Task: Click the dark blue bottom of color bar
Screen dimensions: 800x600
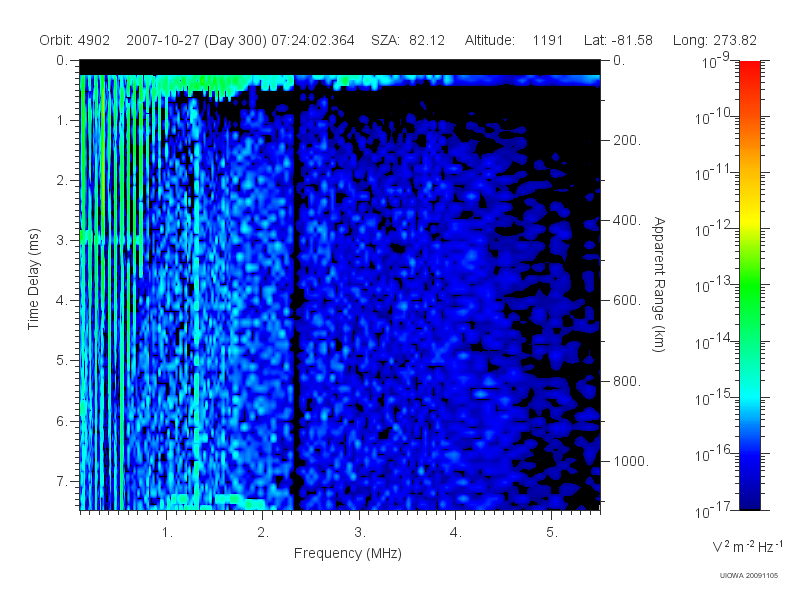Action: 750,497
